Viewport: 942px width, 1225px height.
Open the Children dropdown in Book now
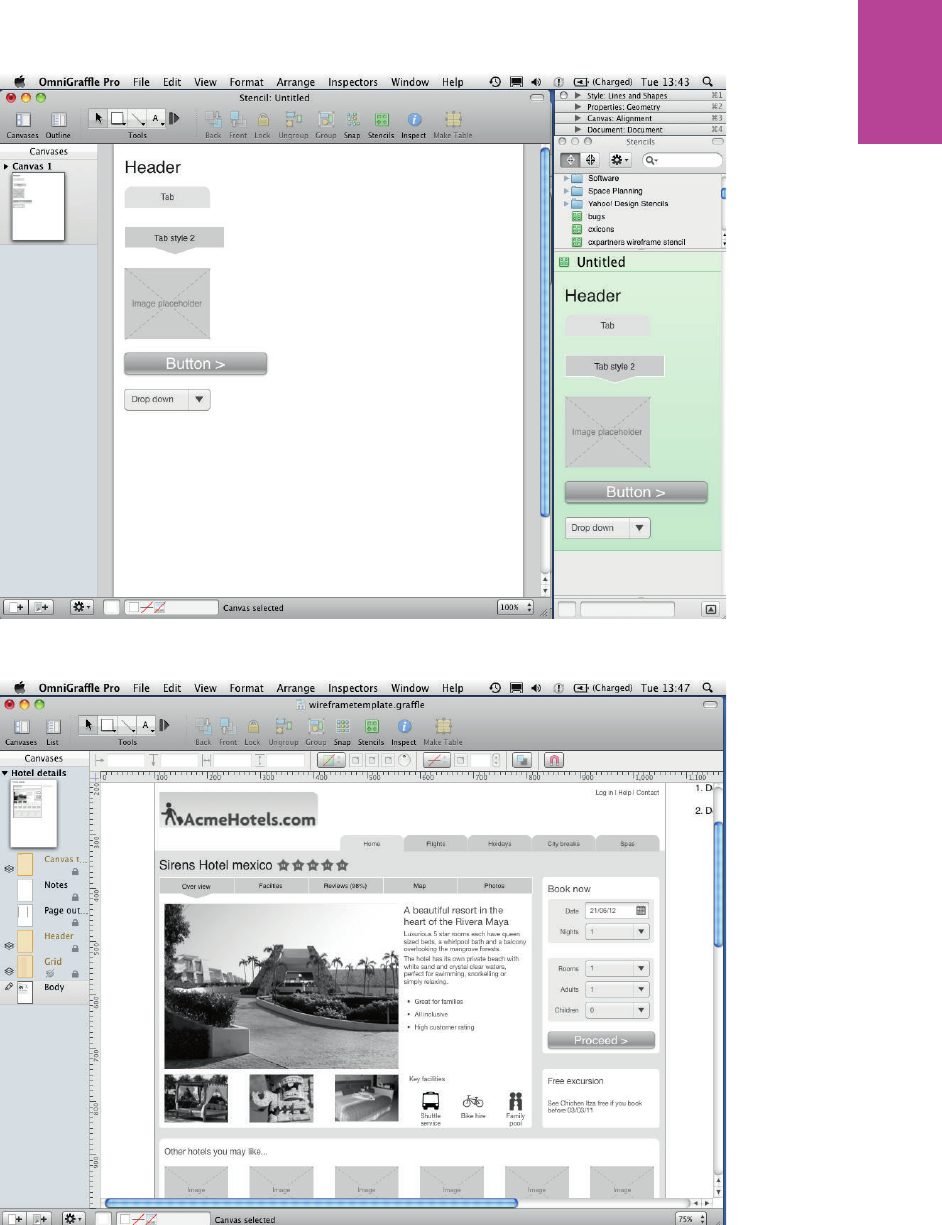[617, 1011]
